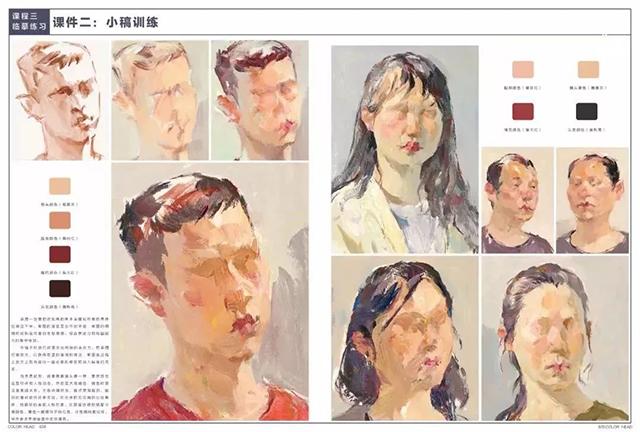The image size is (640, 432).
Task: Click the body text paragraph at lower left
Action: click(x=60, y=369)
